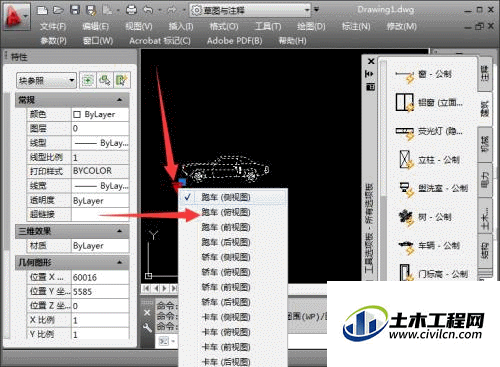Switch to the 电力 palette tab
The width and height of the screenshot is (500, 367).
pyautogui.click(x=485, y=179)
